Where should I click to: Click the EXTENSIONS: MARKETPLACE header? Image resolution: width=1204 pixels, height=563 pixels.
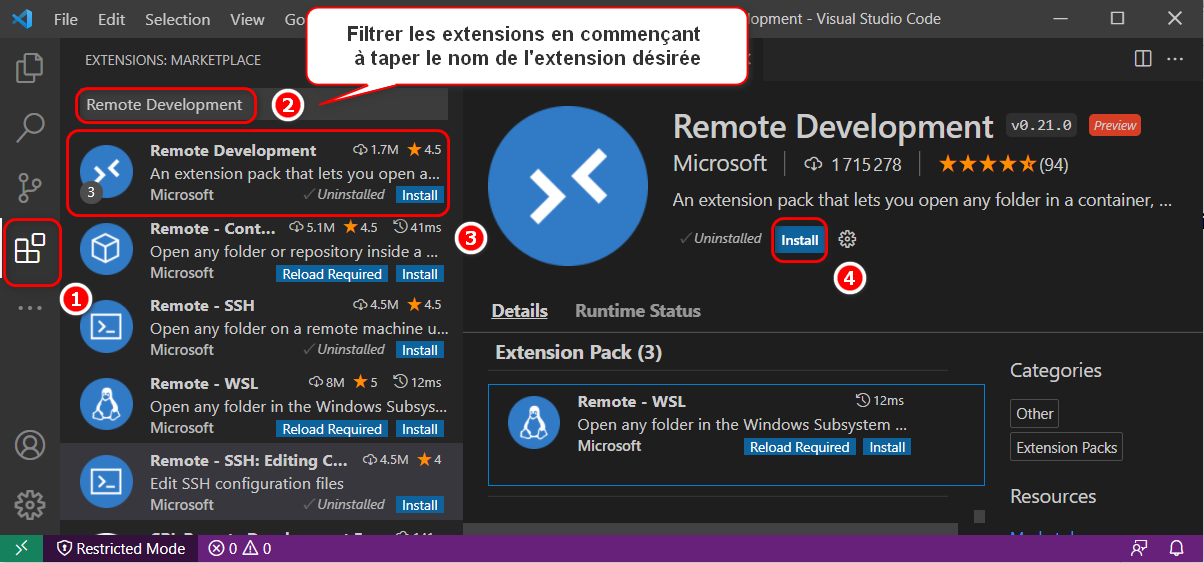click(x=173, y=60)
